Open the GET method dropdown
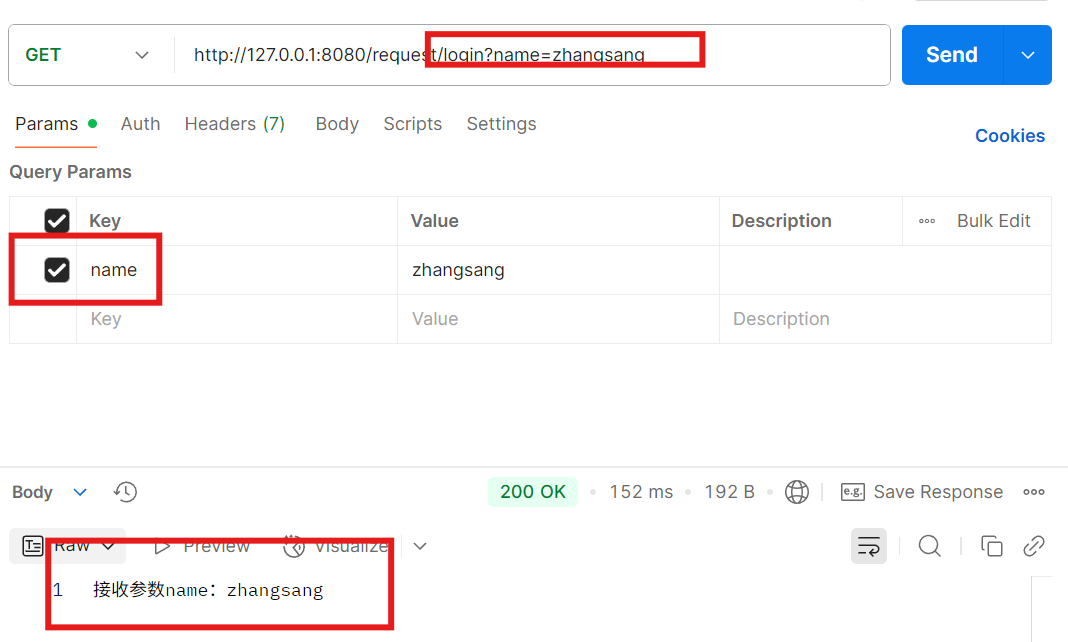Screen dimensions: 1068x642 87,55
